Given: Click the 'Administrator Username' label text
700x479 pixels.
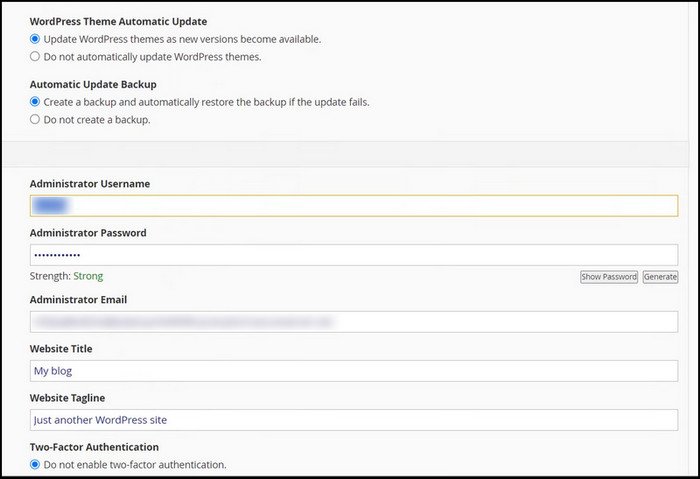Looking at the screenshot, I should [x=88, y=184].
